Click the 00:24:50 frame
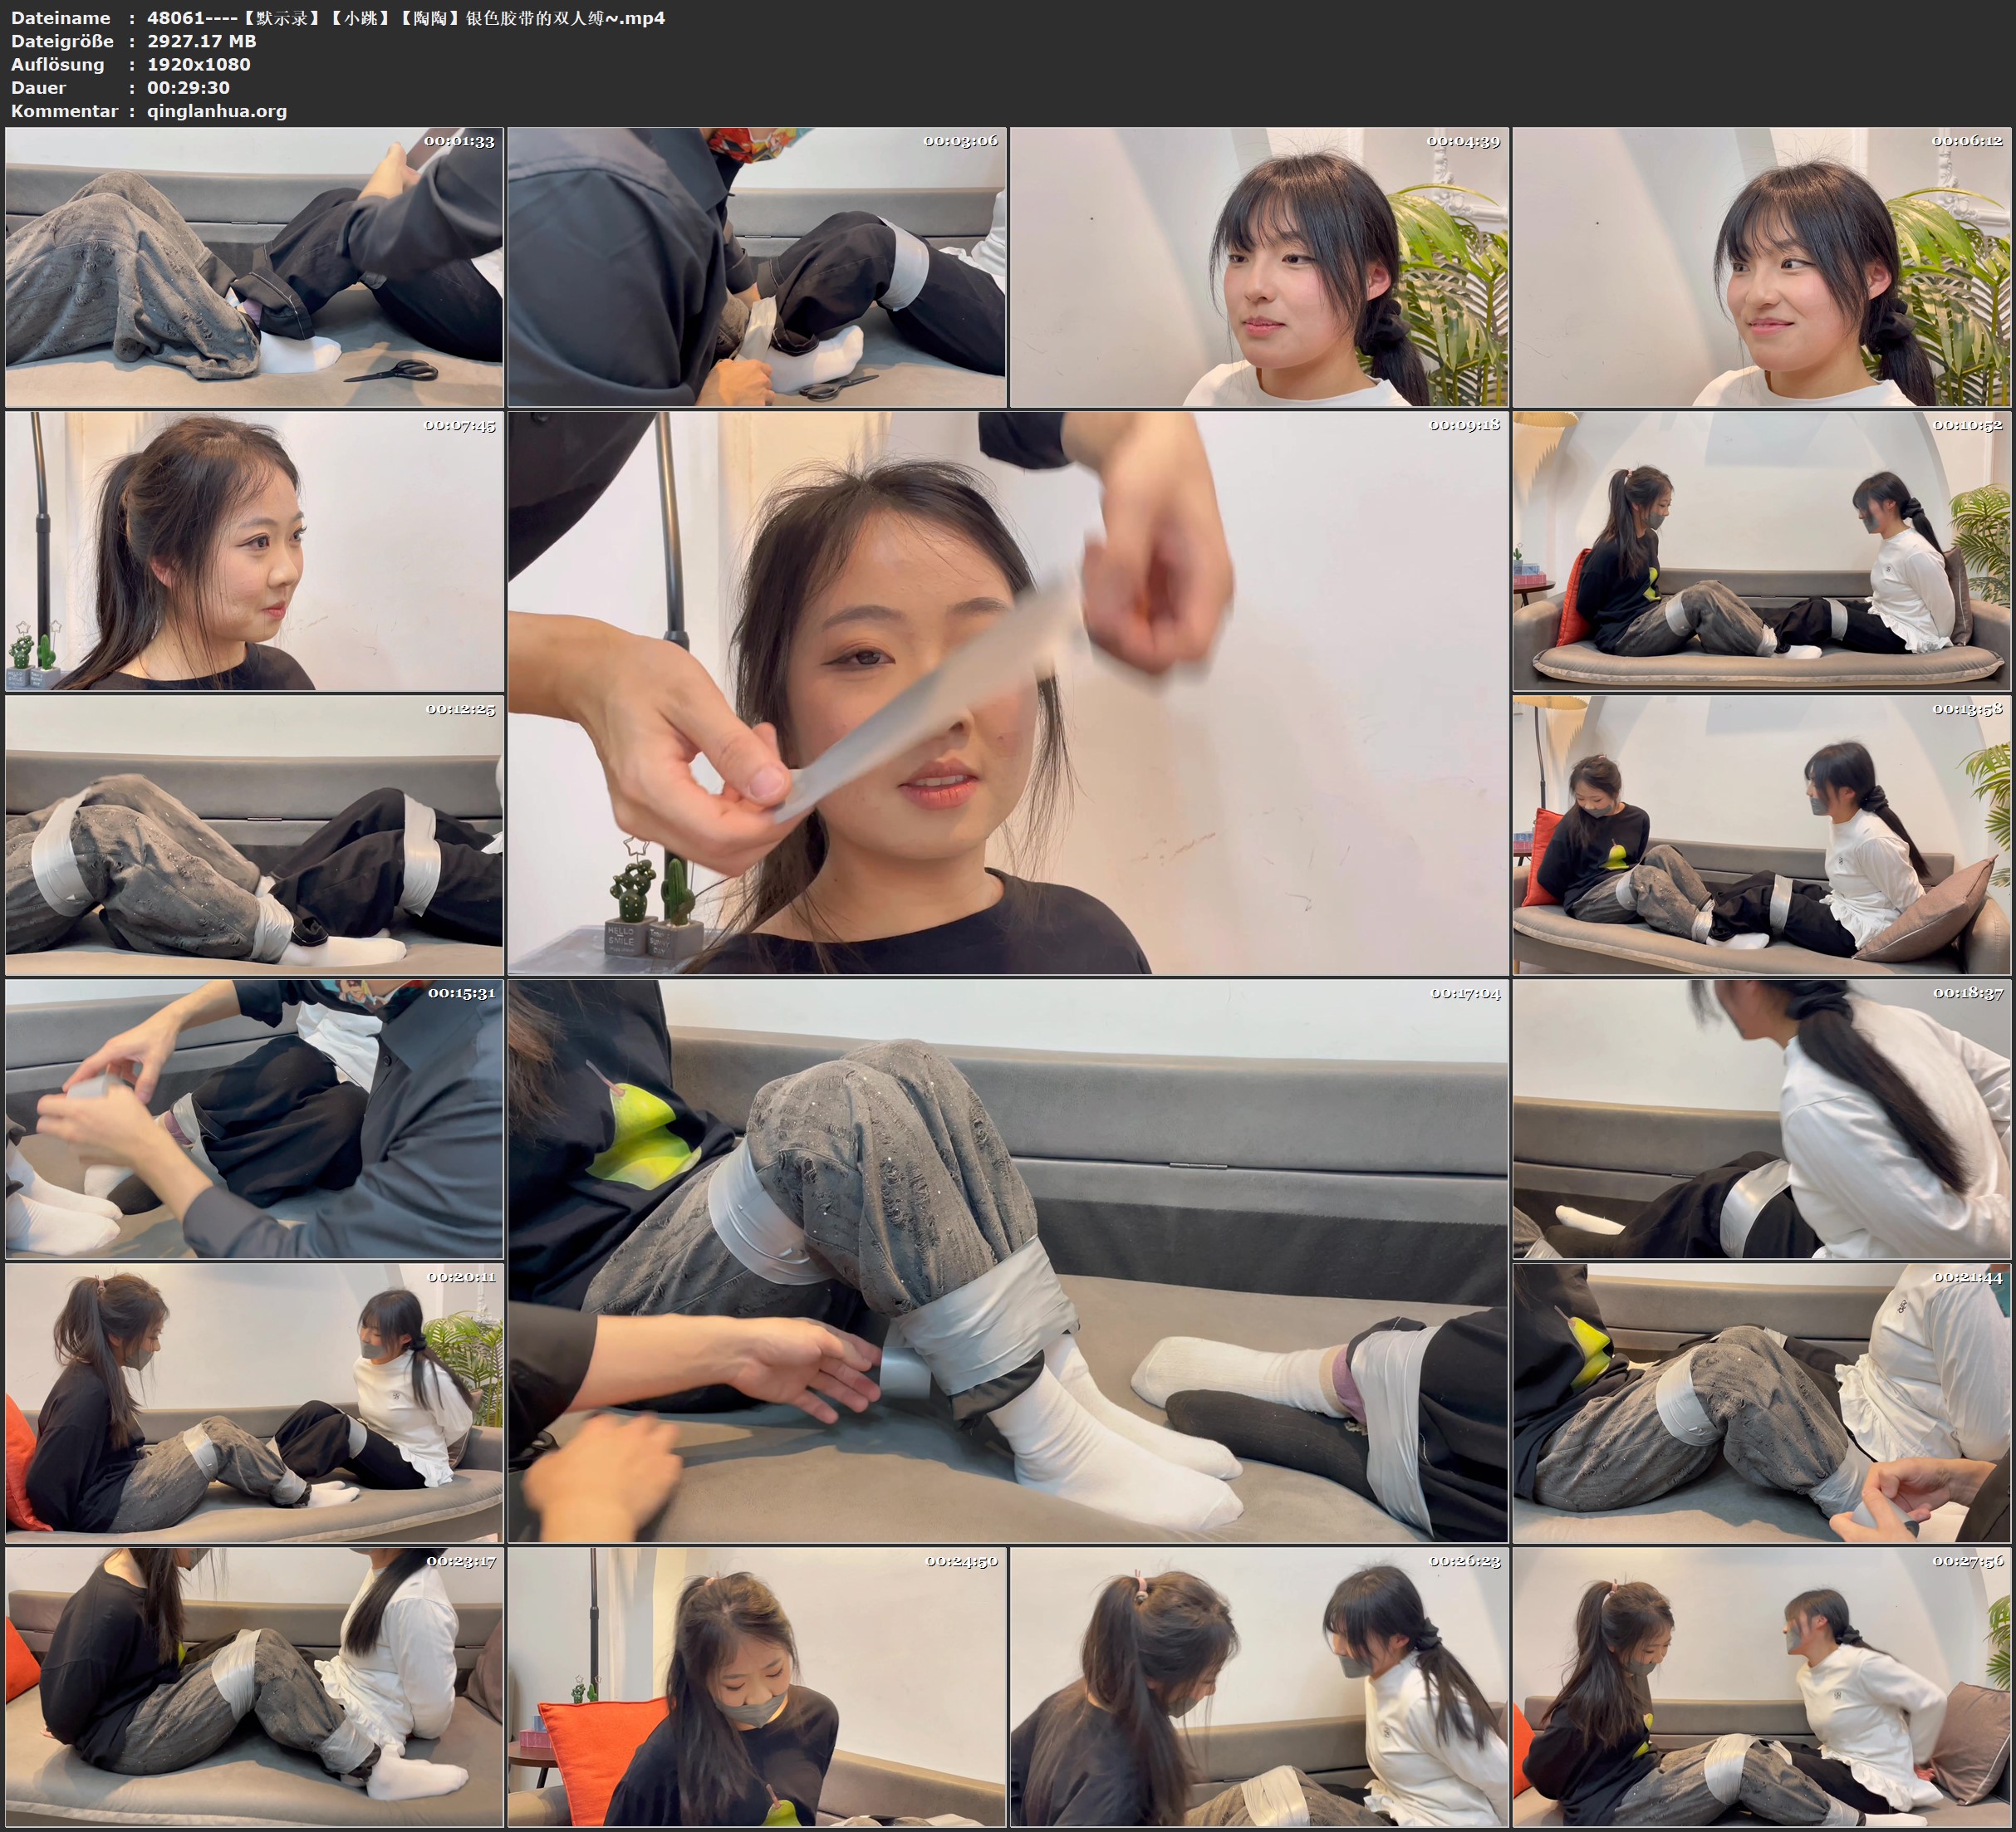2016x1832 pixels. pyautogui.click(x=757, y=1687)
